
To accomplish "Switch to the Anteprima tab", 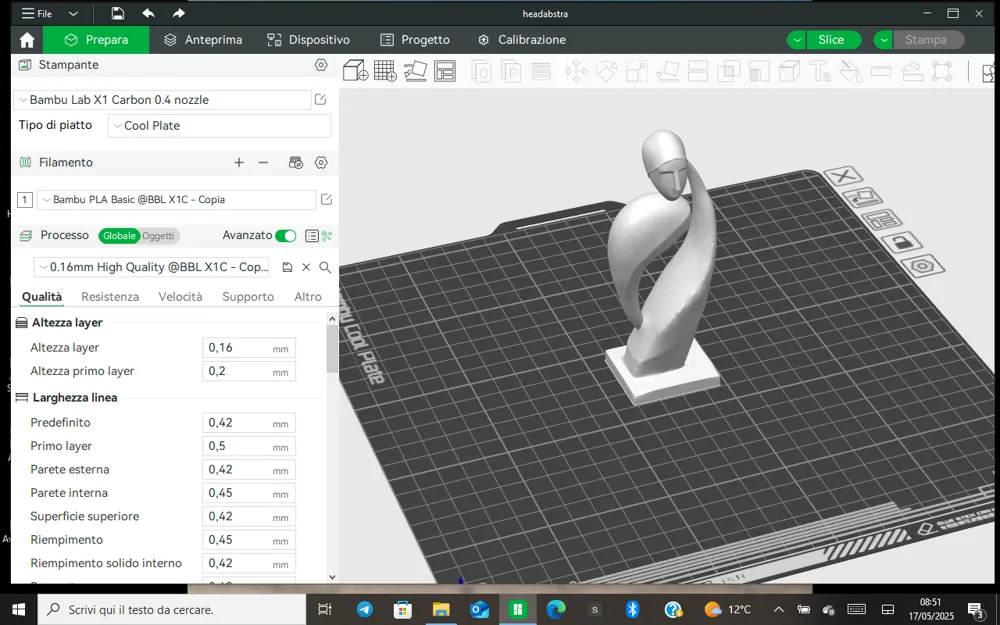I will (x=203, y=40).
